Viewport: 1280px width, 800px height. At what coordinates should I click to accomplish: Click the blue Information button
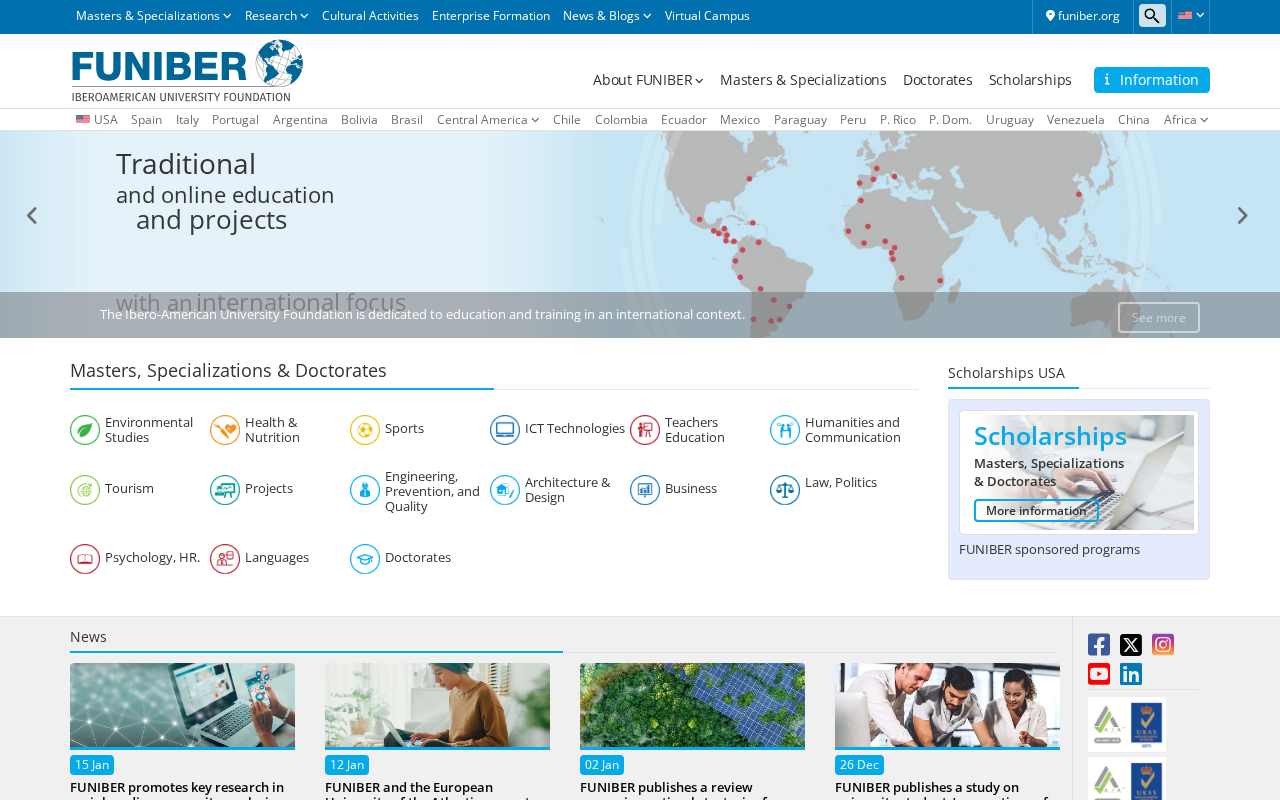[x=1152, y=80]
